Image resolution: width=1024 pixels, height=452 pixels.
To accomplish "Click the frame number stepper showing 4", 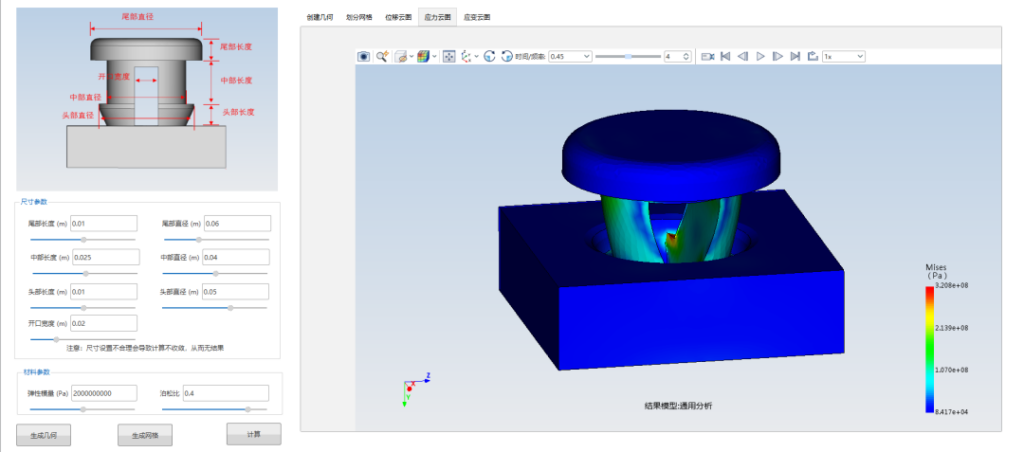I will [677, 57].
